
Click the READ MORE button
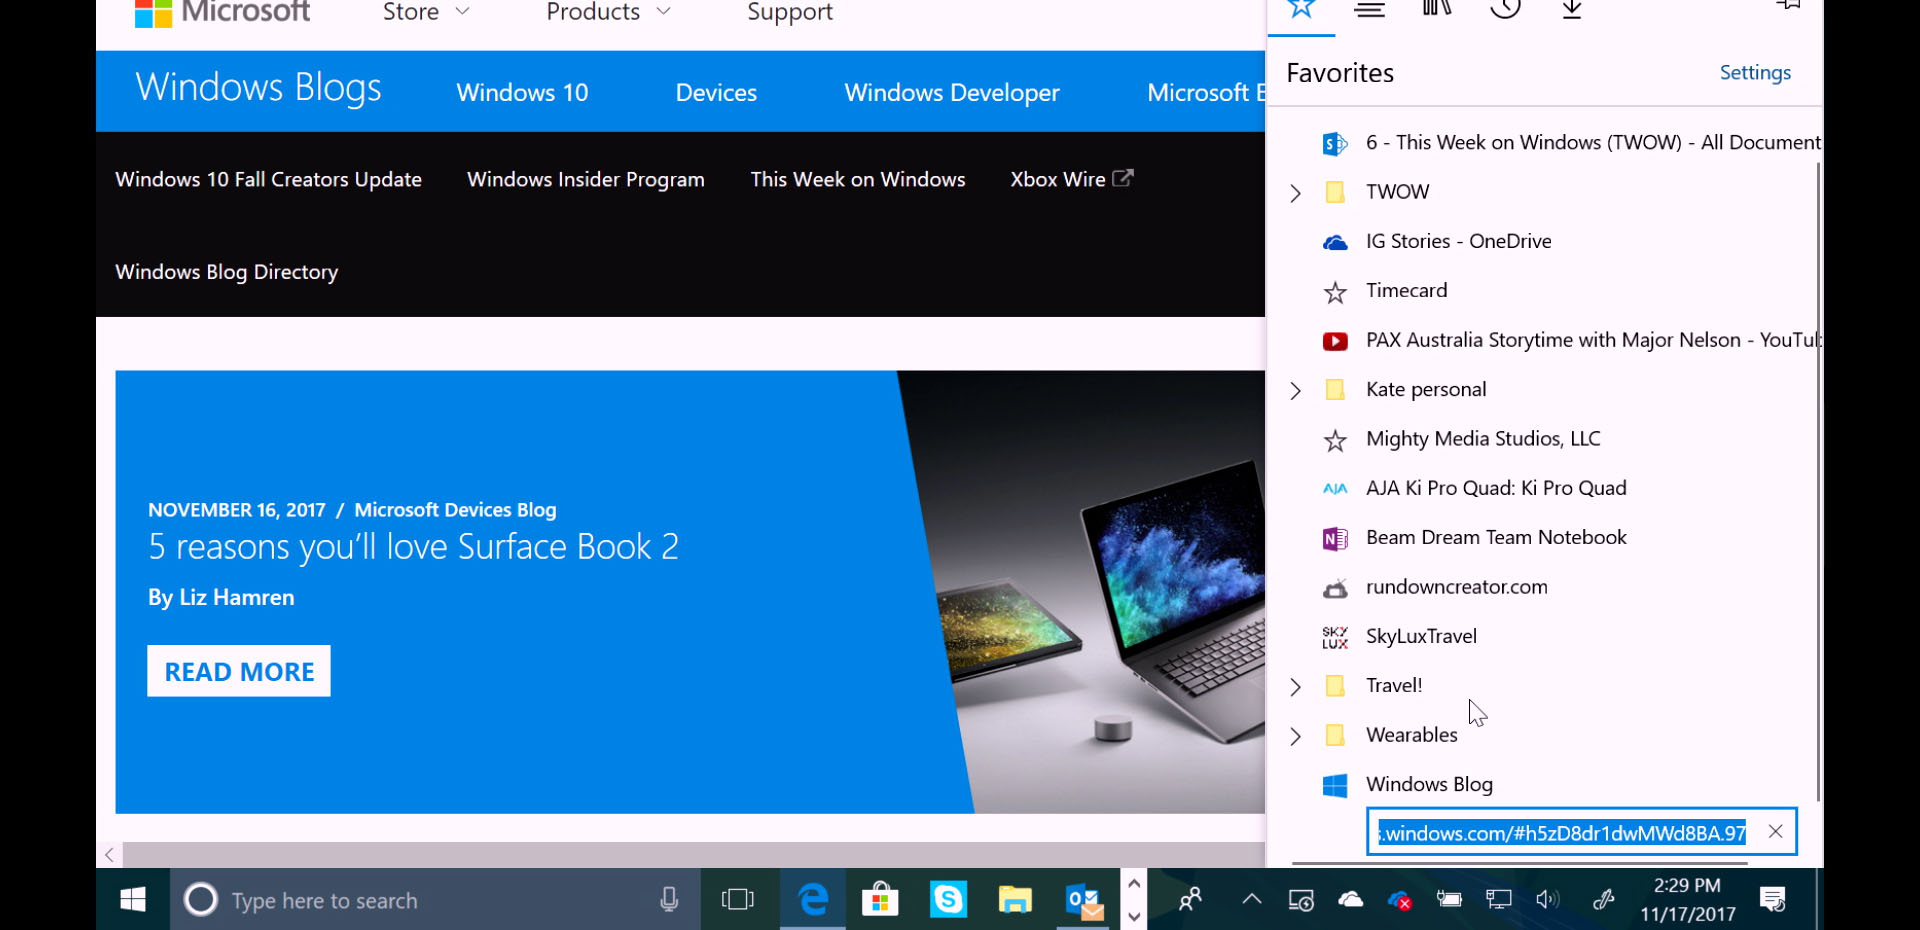pos(238,671)
